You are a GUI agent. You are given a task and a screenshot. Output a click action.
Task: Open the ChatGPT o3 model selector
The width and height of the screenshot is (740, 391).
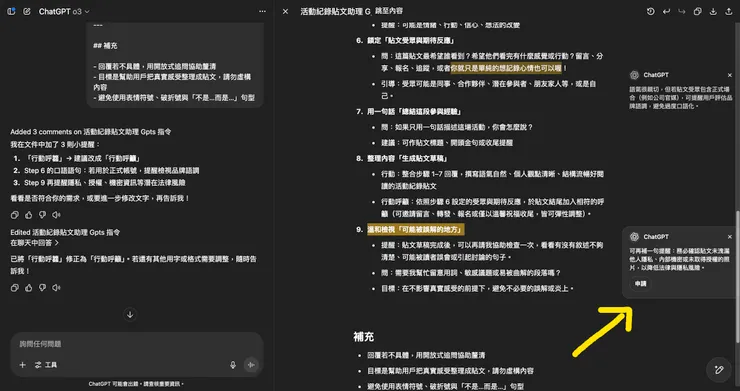point(64,11)
